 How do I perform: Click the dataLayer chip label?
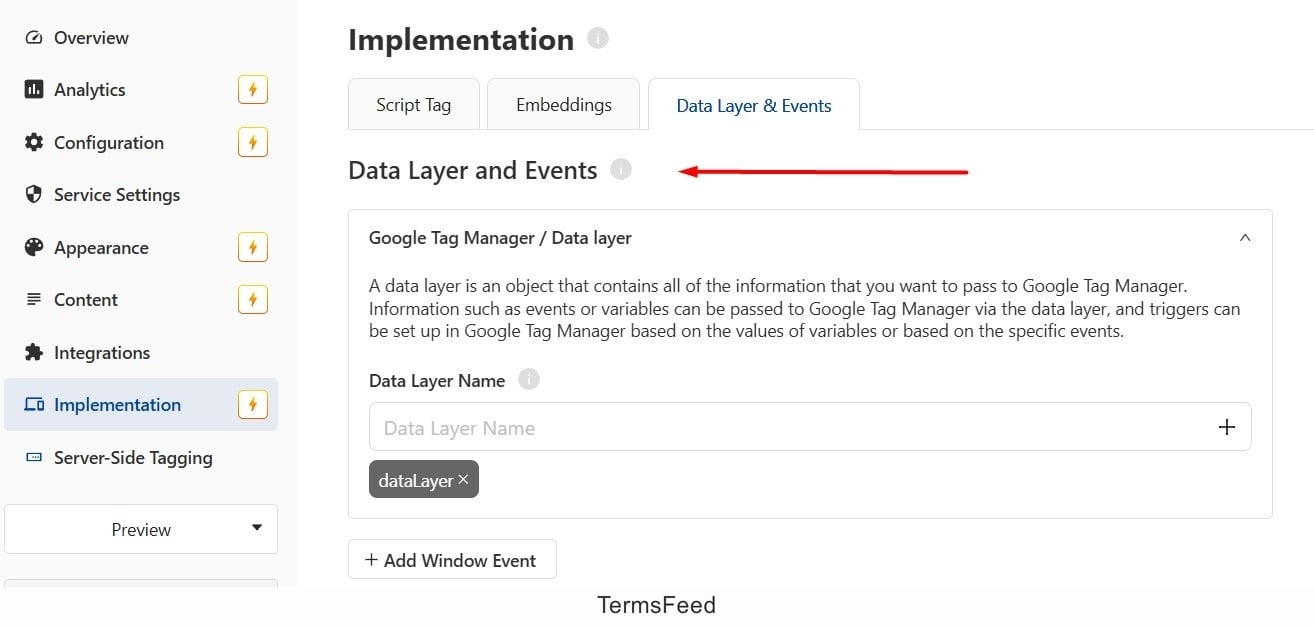click(416, 481)
